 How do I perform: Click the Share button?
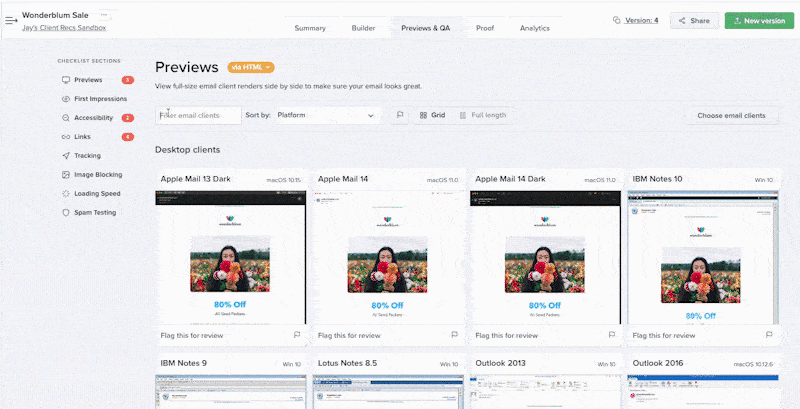(x=694, y=21)
